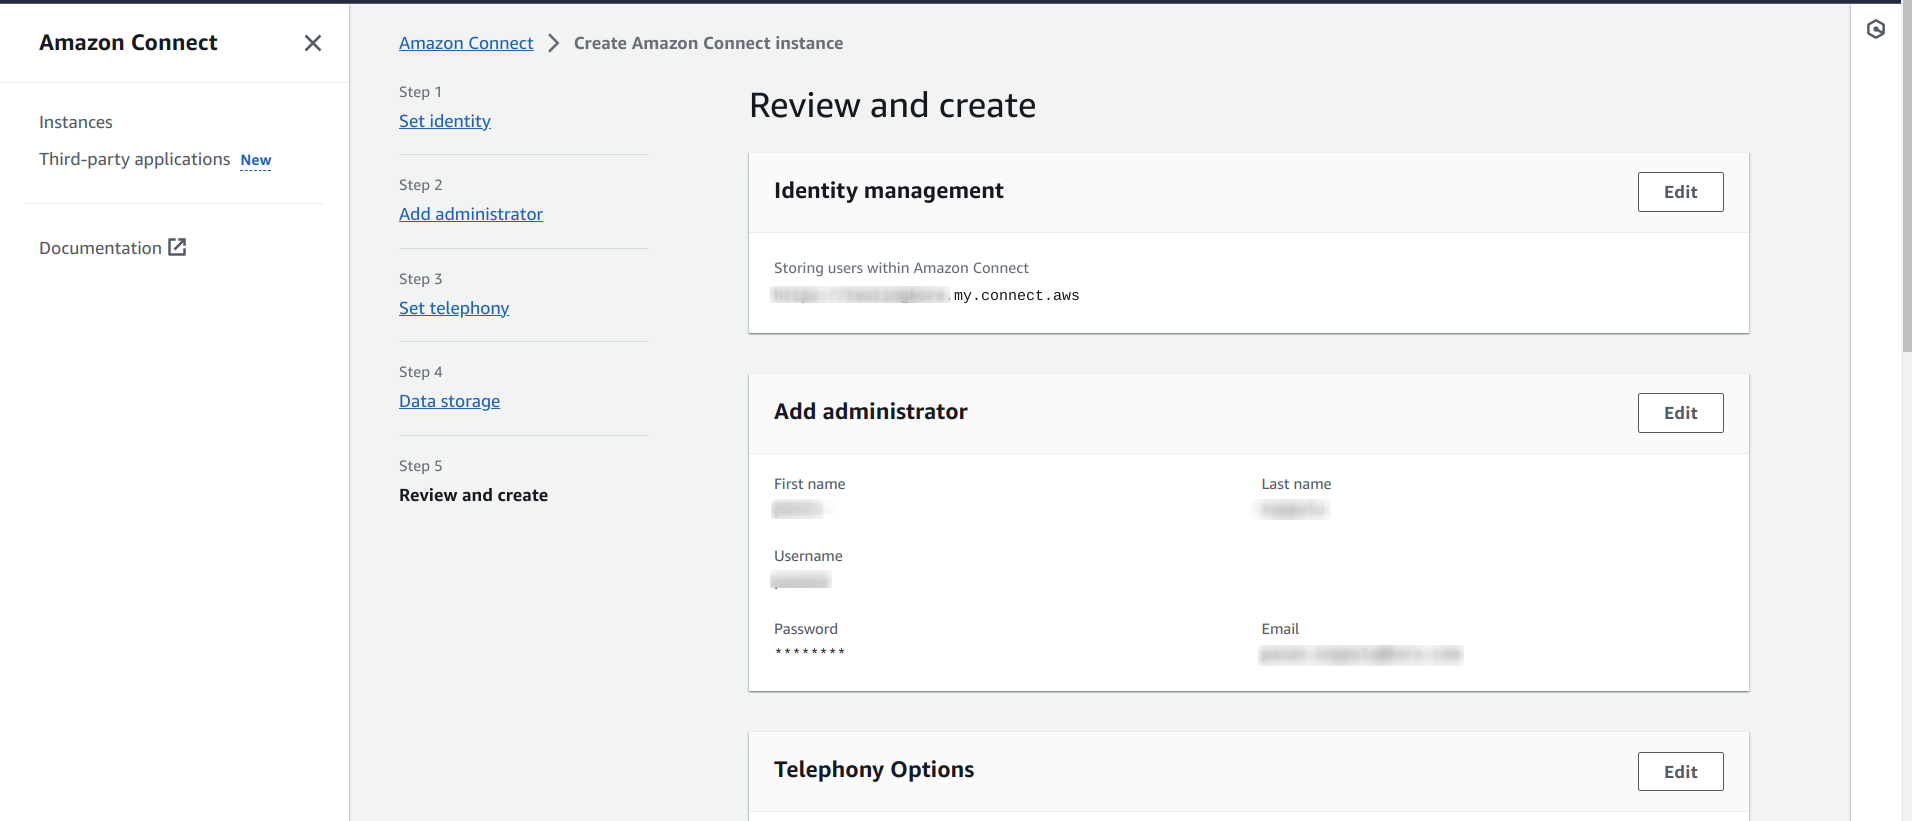Close the Amazon Connect side navigation panel
The width and height of the screenshot is (1912, 821).
[x=313, y=43]
